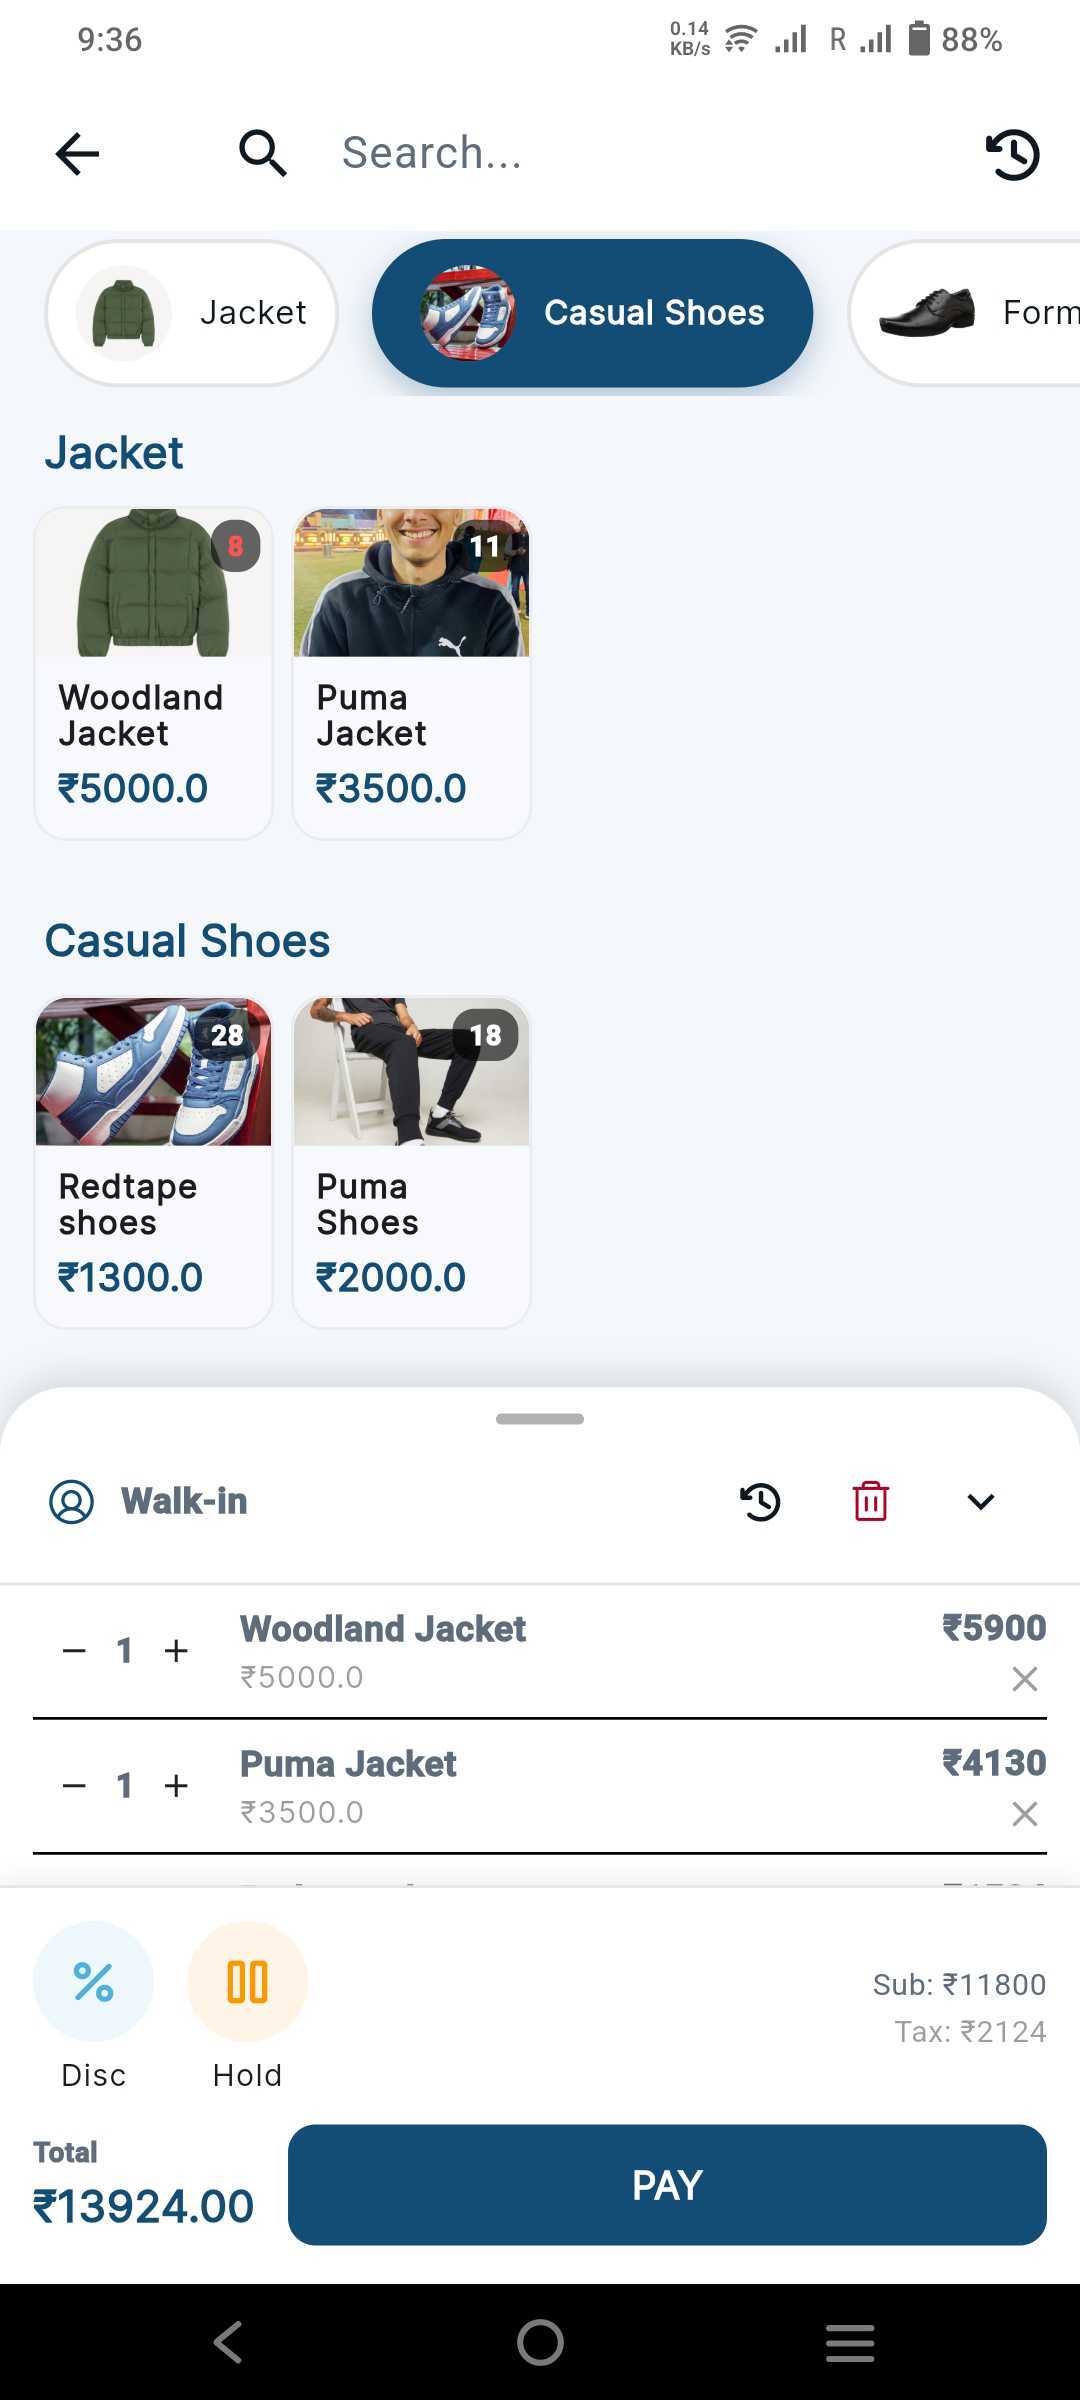This screenshot has height=2400, width=1080.
Task: Put the sale on Hold
Action: 247,1982
